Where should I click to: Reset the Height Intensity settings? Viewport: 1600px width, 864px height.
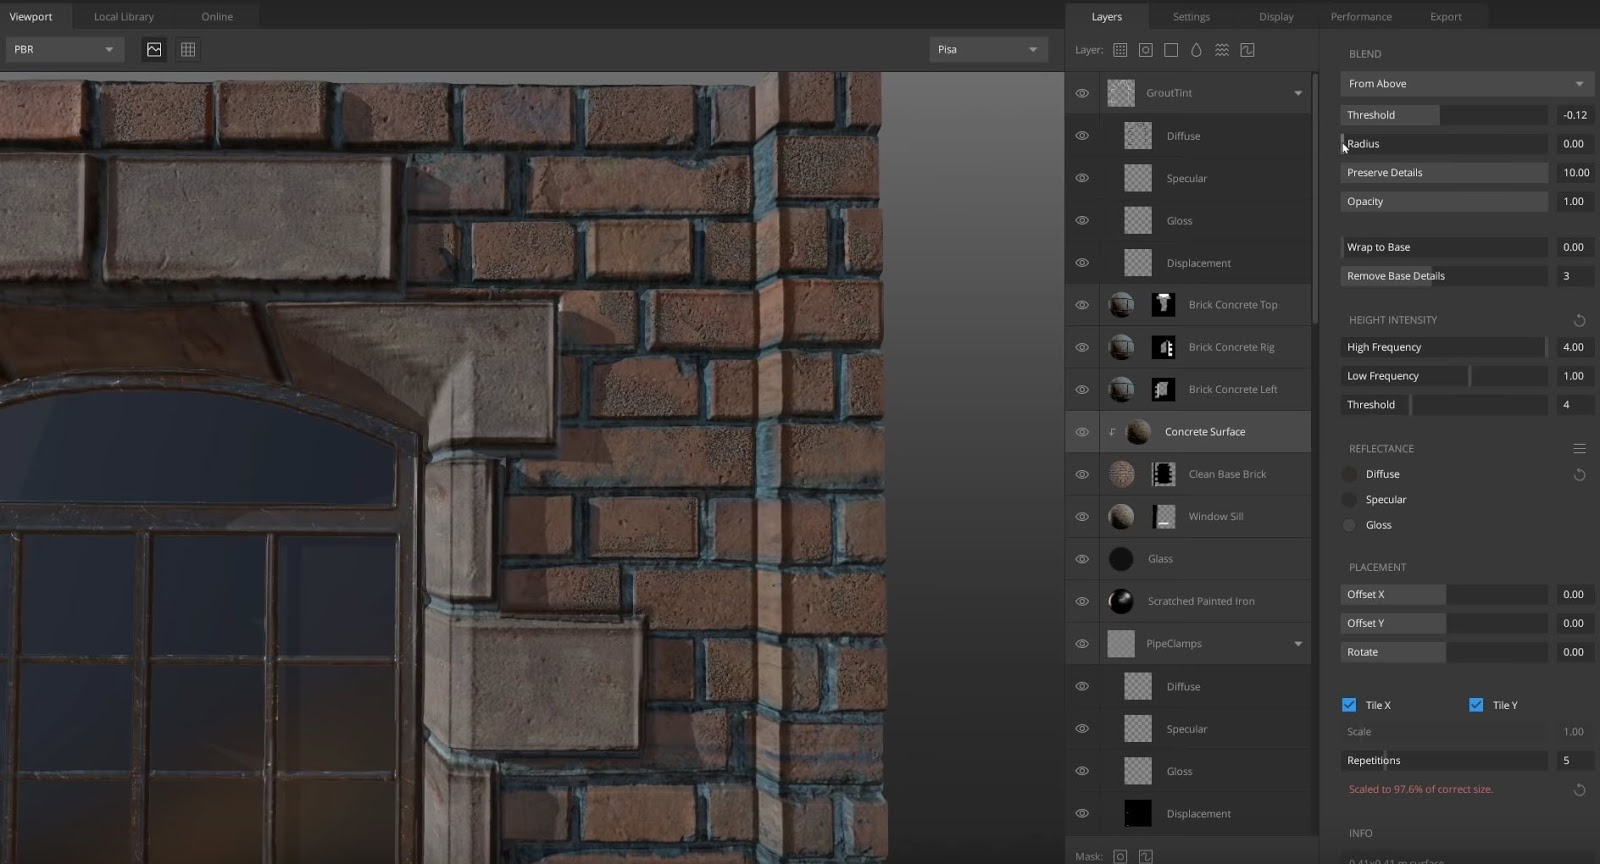click(1580, 321)
